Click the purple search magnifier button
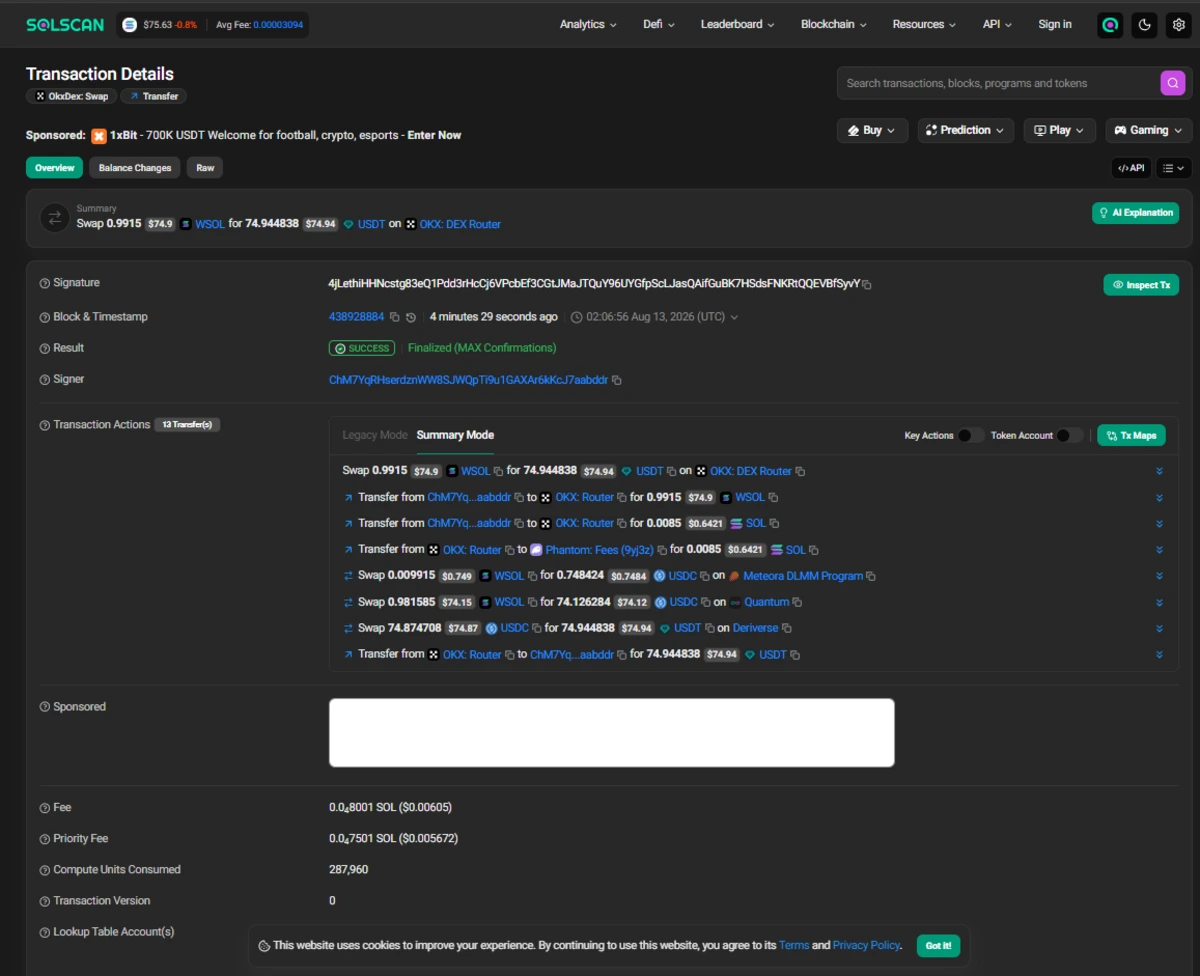This screenshot has height=976, width=1200. [1172, 83]
